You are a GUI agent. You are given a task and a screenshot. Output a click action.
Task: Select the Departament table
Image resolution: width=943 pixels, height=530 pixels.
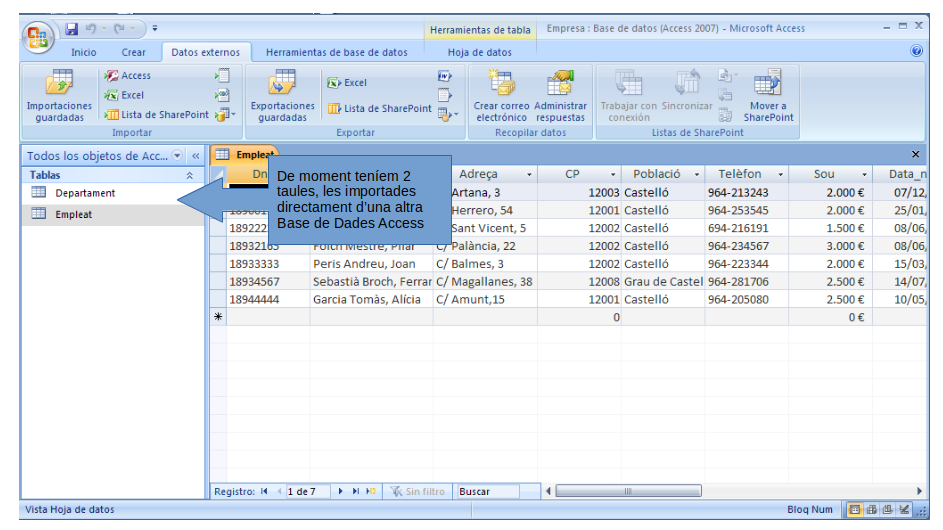(113, 193)
